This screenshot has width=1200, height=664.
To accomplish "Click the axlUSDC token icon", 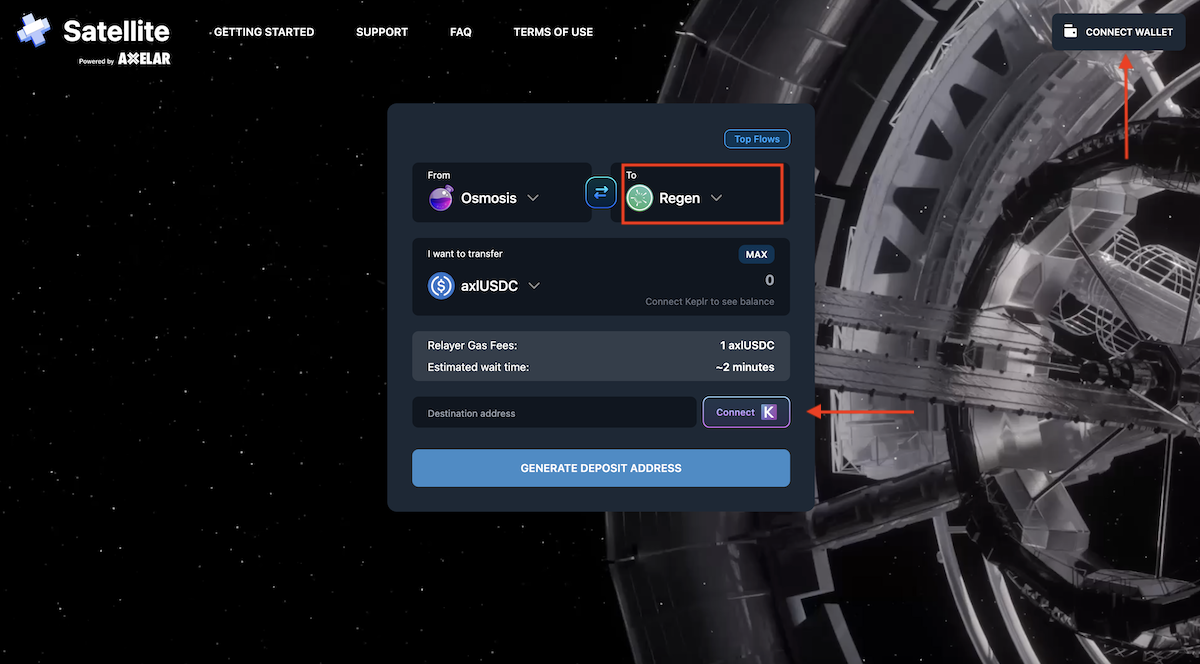I will 441,286.
